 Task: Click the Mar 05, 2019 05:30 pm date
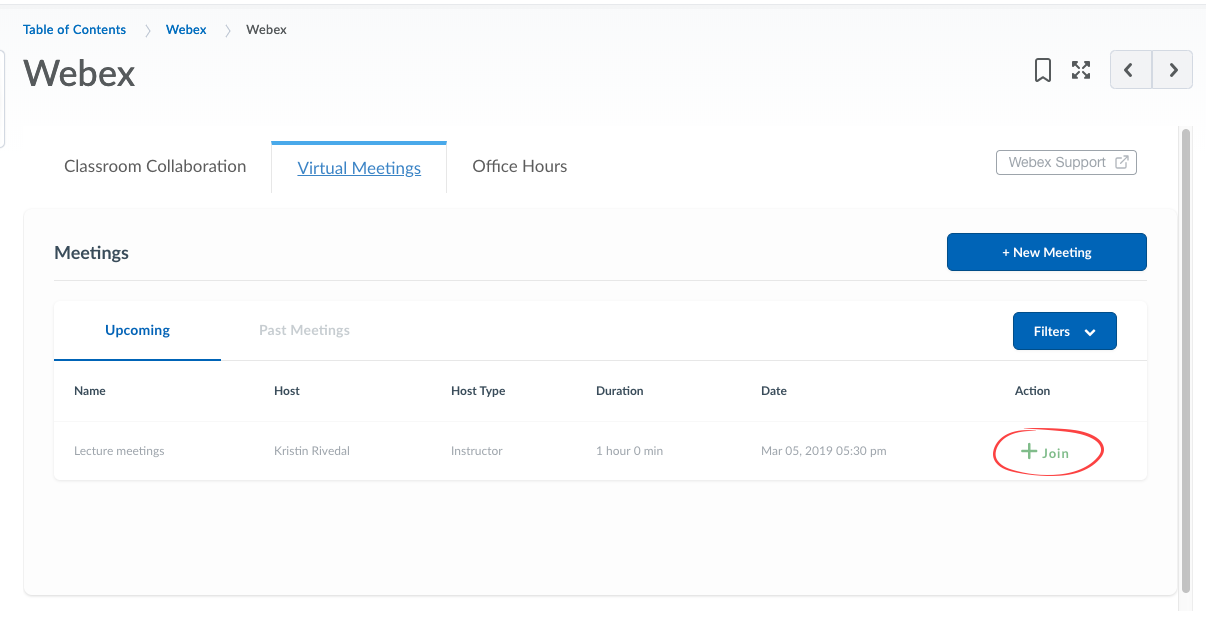(824, 451)
